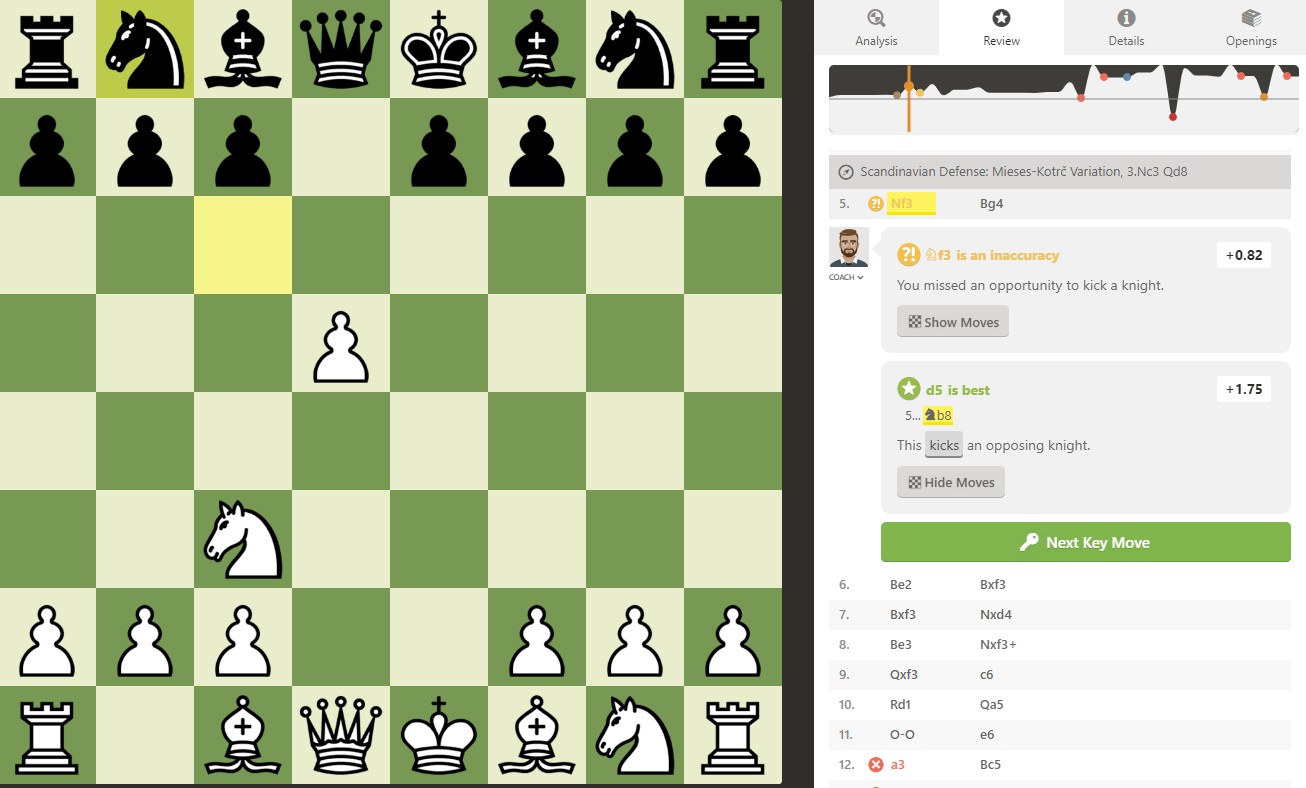Expand the COACH dropdown chevron
1306x788 pixels.
tap(860, 277)
